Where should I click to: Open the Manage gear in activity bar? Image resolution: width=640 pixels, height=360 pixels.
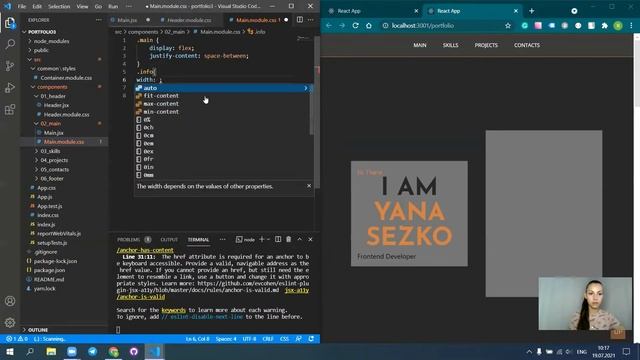(10, 323)
